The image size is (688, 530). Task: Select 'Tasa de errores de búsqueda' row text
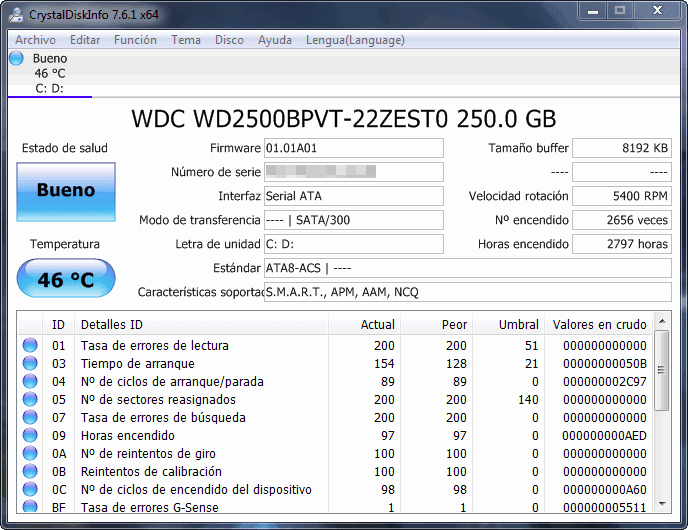(163, 418)
